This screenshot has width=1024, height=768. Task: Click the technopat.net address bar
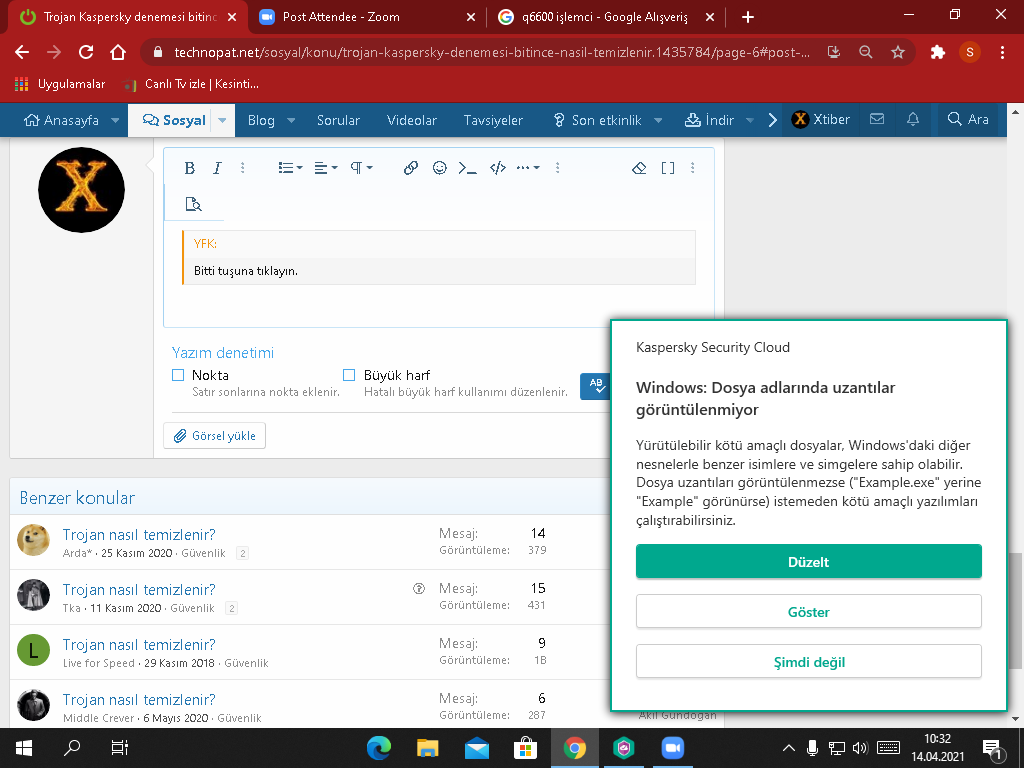click(490, 52)
